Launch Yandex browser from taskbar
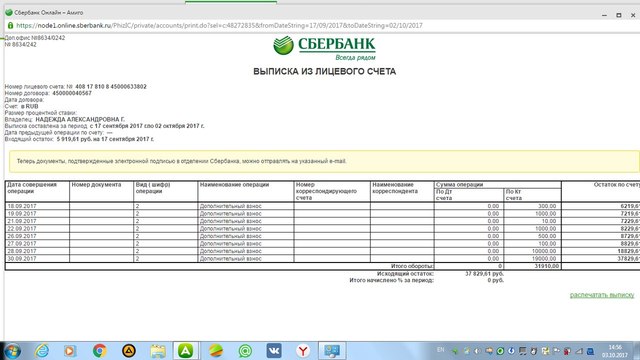Image resolution: width=640 pixels, height=360 pixels. [x=303, y=351]
